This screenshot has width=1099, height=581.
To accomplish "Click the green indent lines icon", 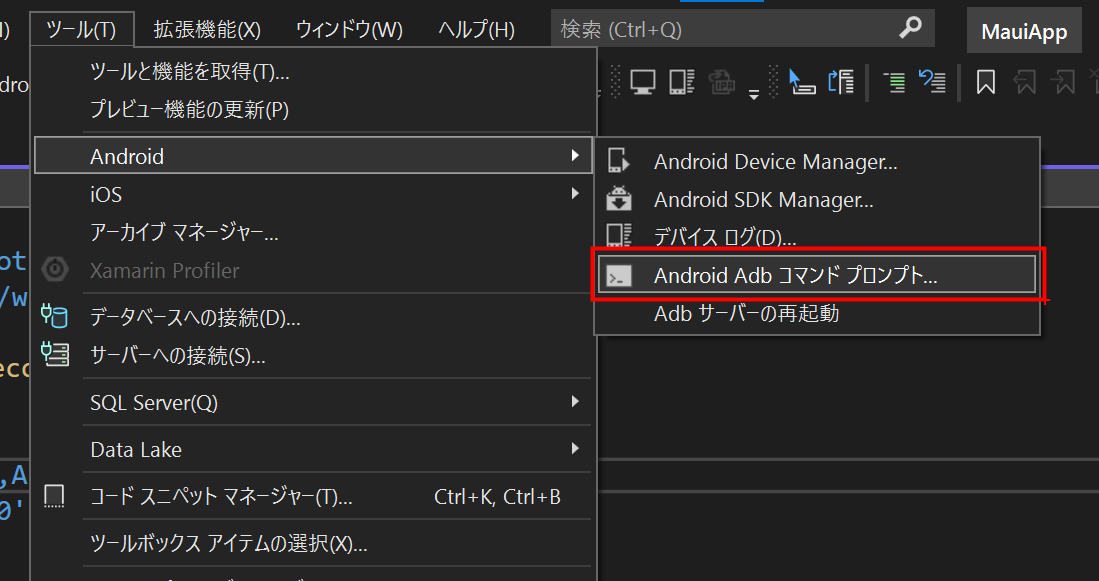I will pyautogui.click(x=894, y=82).
